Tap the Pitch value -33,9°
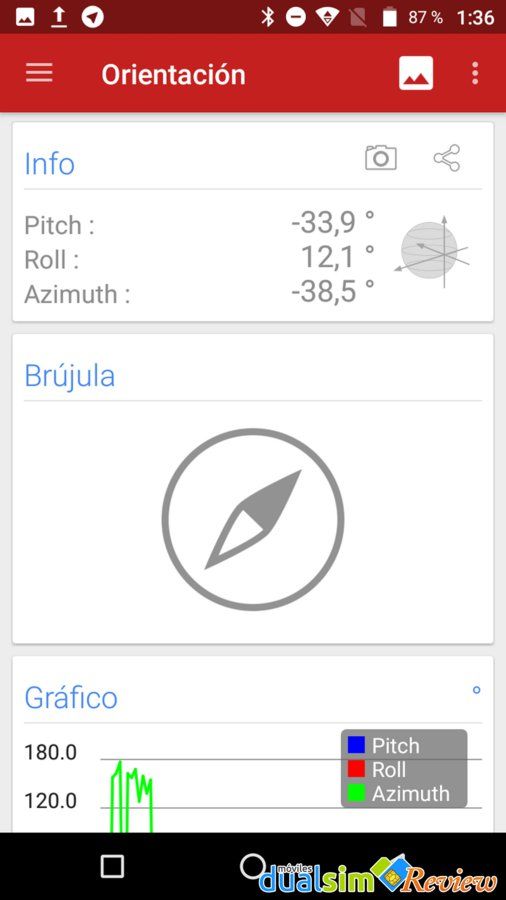The image size is (506, 900). 333,223
